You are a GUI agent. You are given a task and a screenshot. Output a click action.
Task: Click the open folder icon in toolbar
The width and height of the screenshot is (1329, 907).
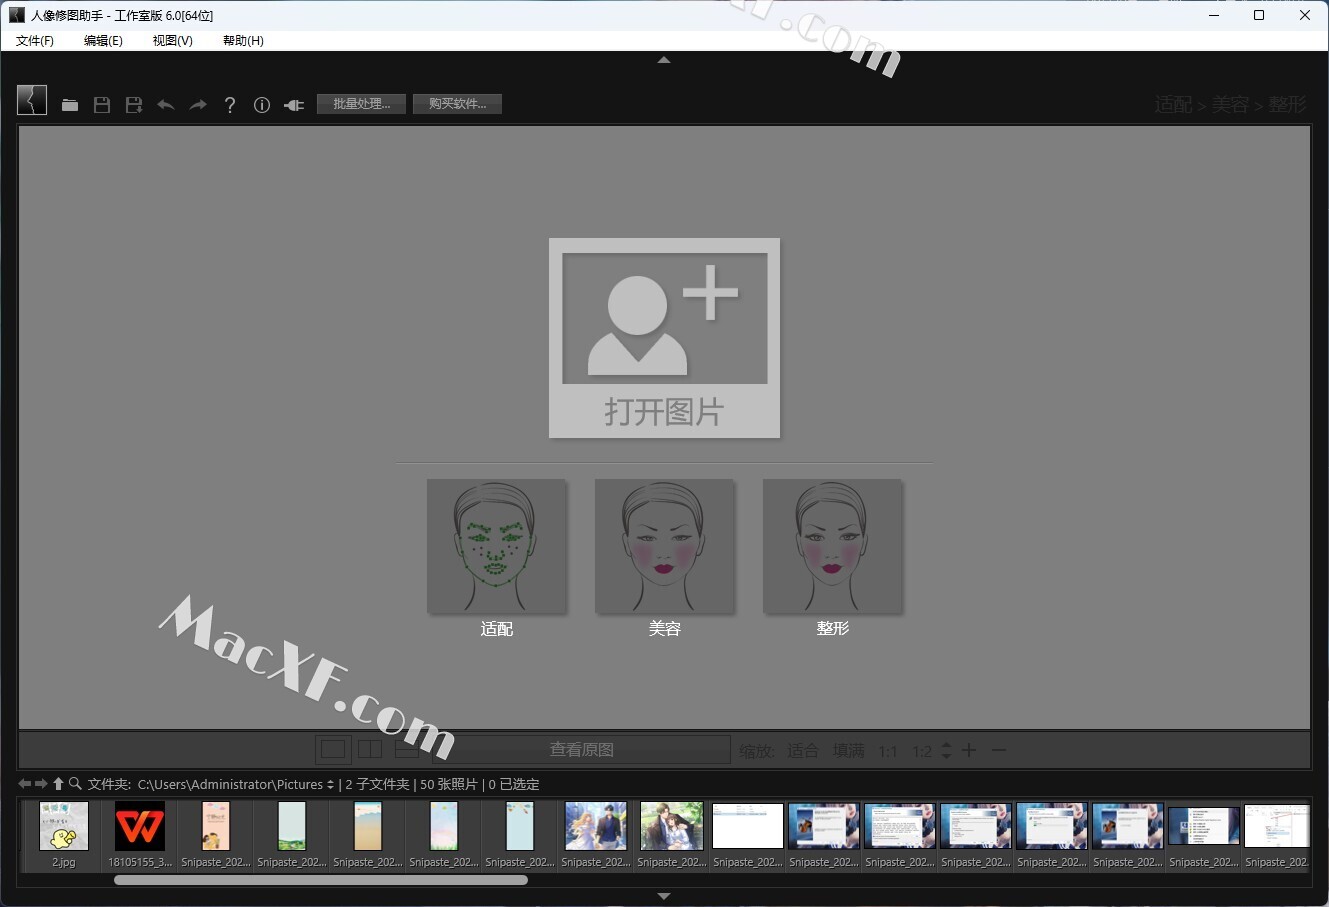(x=70, y=105)
